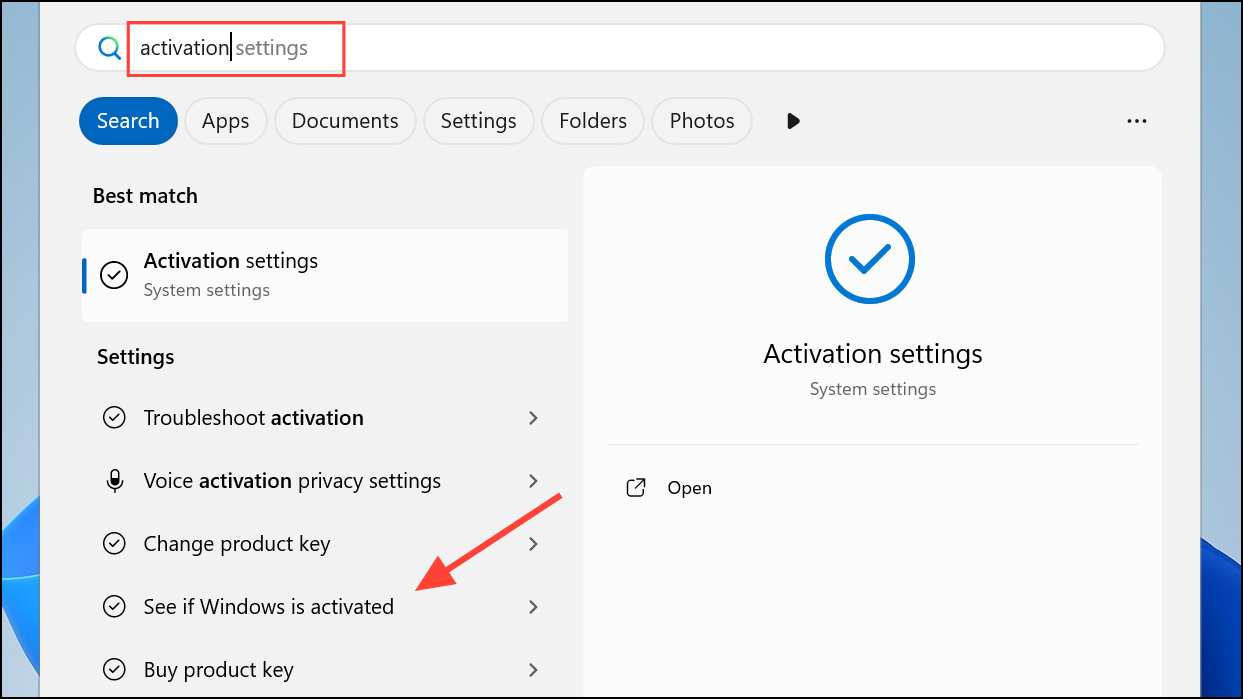Open Voice activation privacy settings
The image size is (1243, 699).
click(x=325, y=481)
